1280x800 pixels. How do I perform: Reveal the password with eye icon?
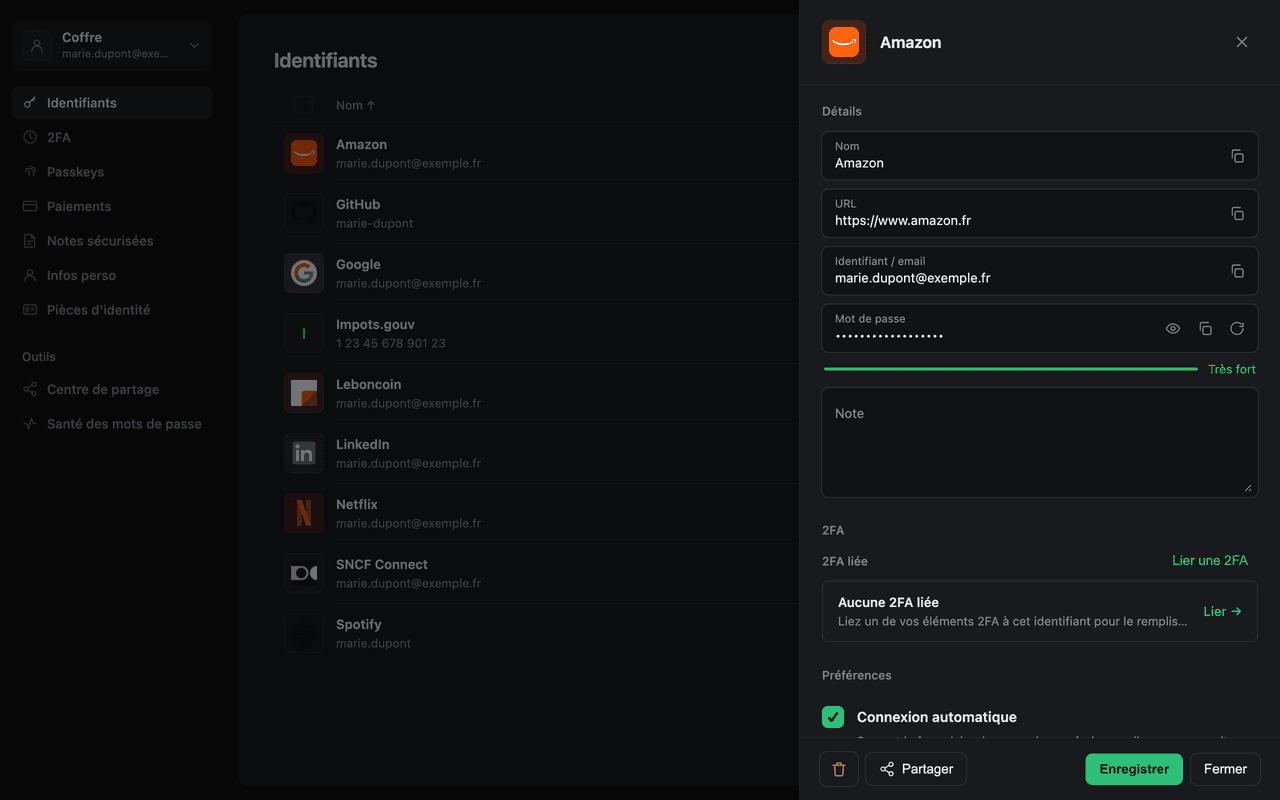click(1173, 329)
